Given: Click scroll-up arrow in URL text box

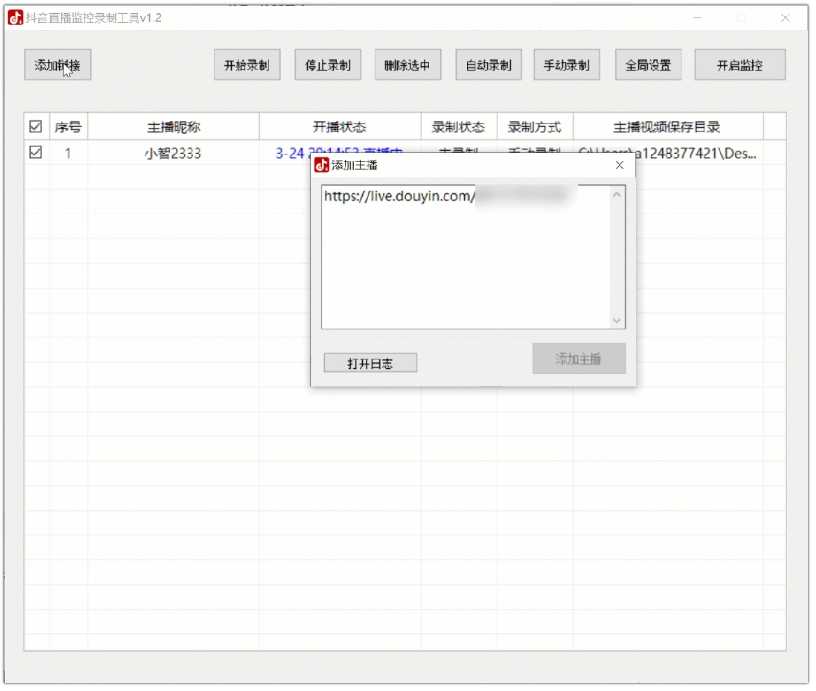Looking at the screenshot, I should click(617, 195).
